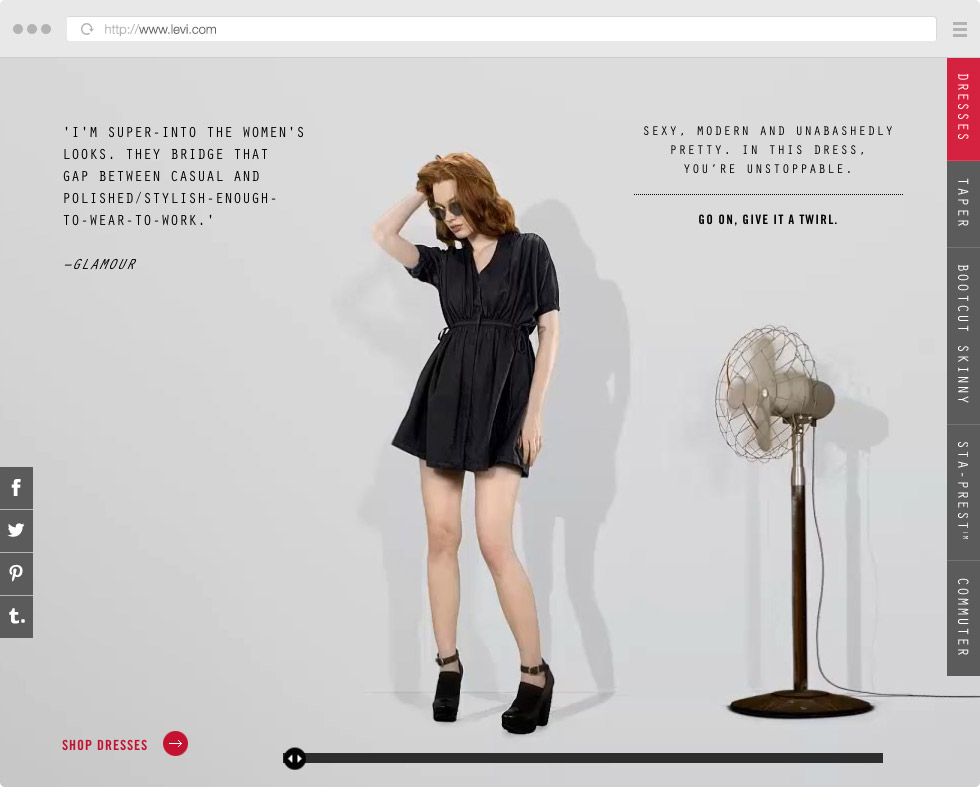Open the Dresses side tab
980x787 pixels.
[963, 108]
